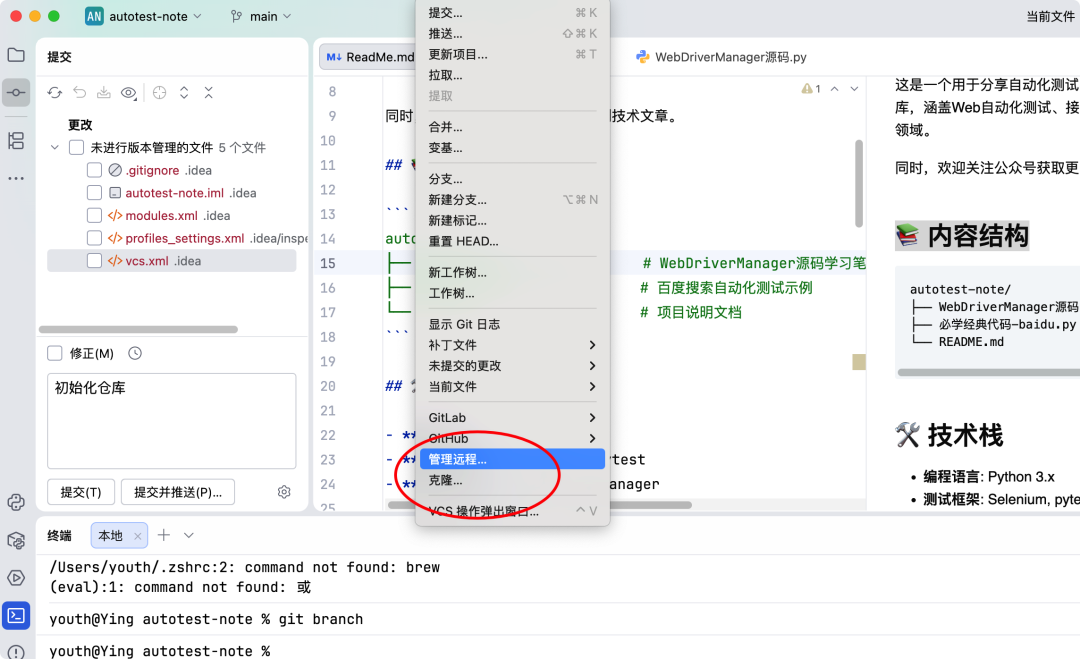The image size is (1080, 659).
Task: Toggle the View Options eye icon
Action: (x=129, y=92)
